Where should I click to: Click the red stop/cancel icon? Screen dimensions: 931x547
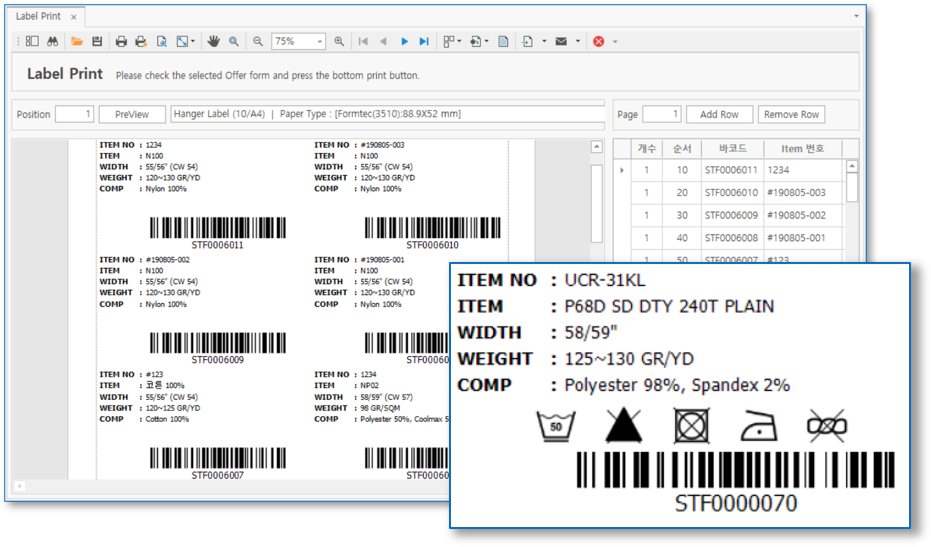(598, 42)
